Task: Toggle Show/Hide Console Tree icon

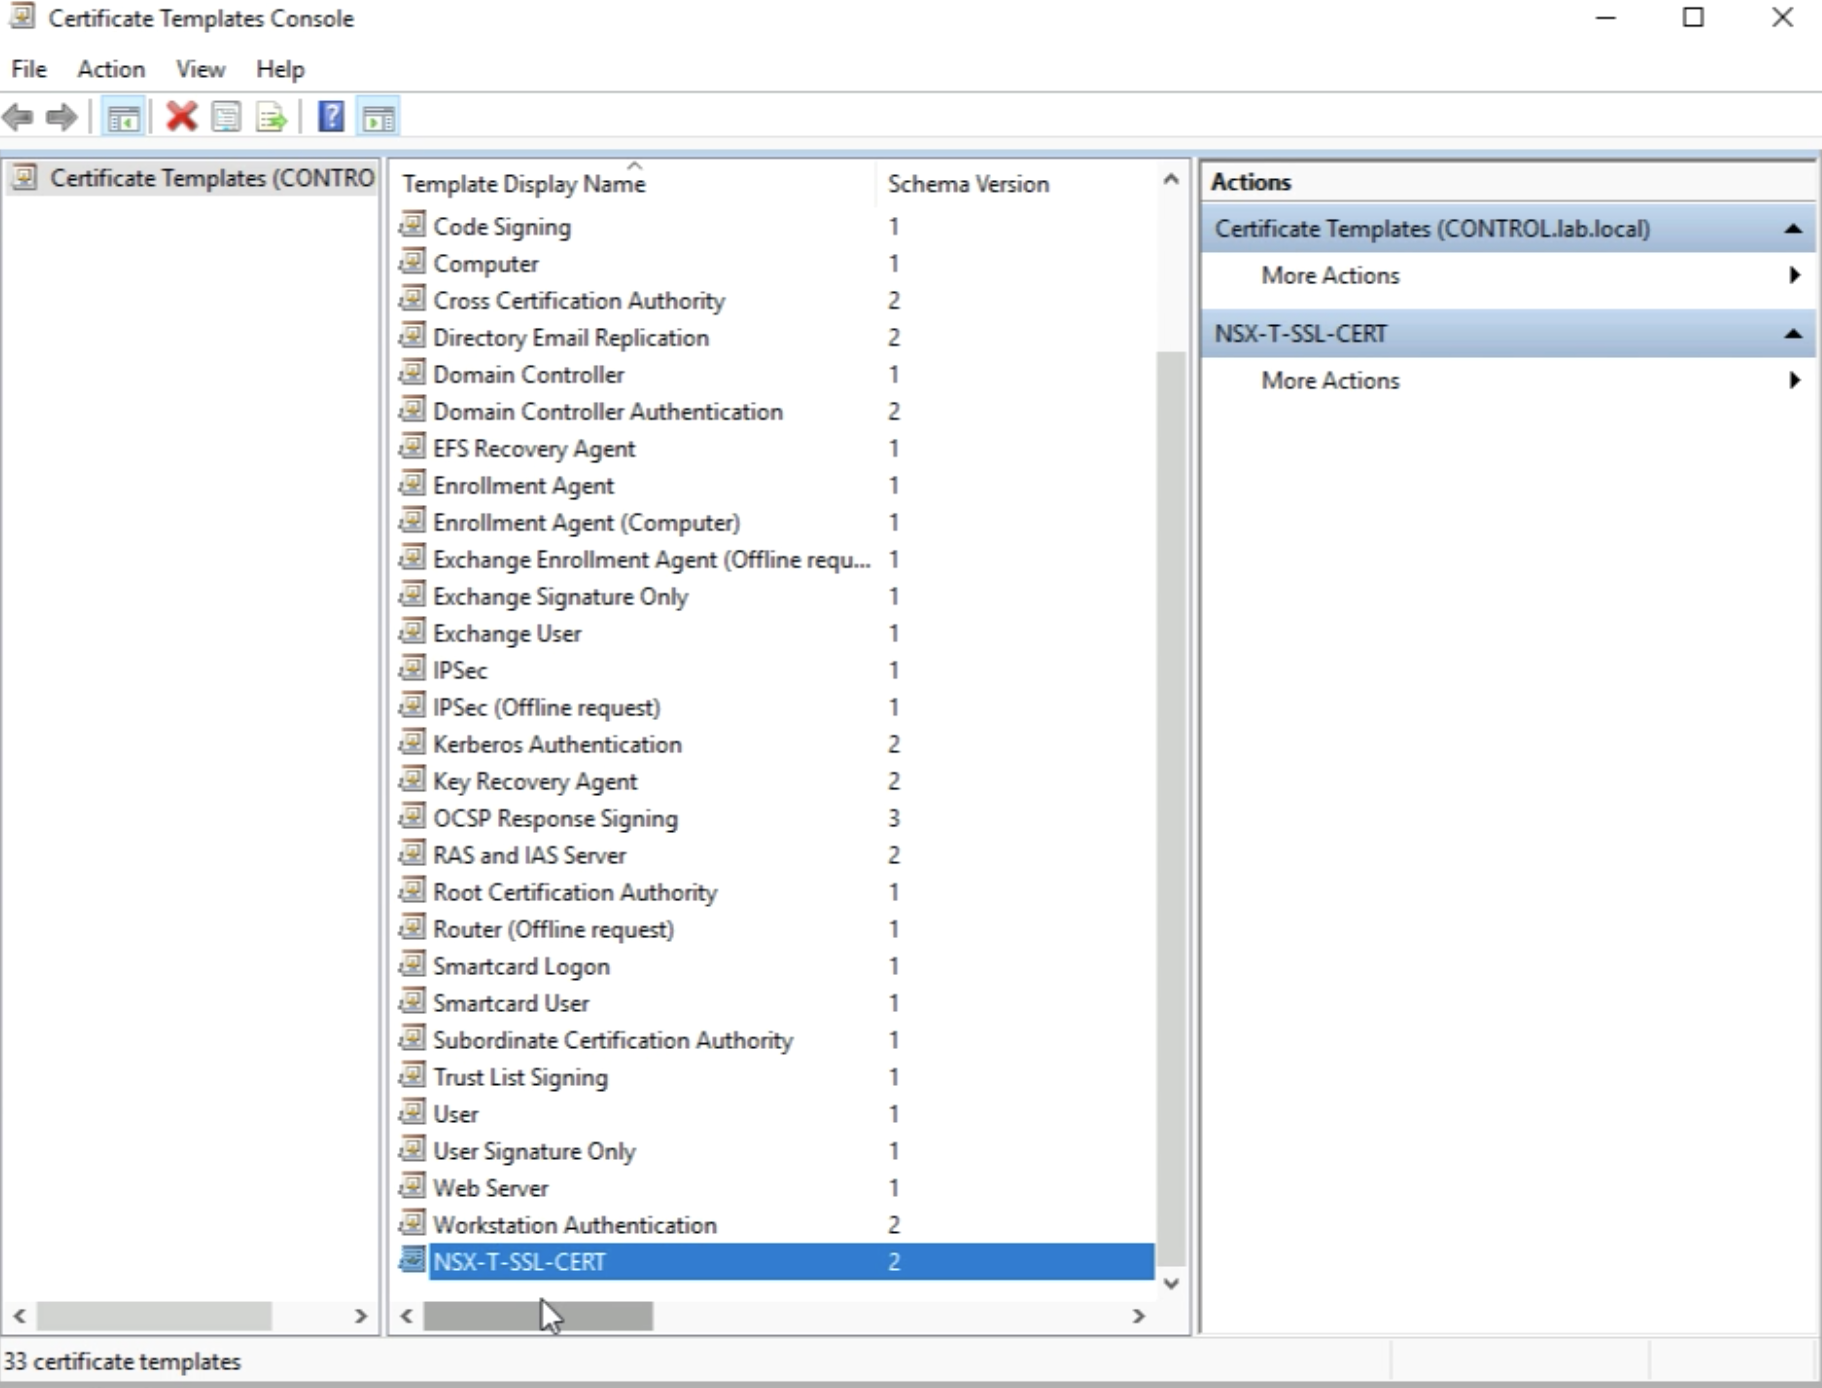Action: 123,117
